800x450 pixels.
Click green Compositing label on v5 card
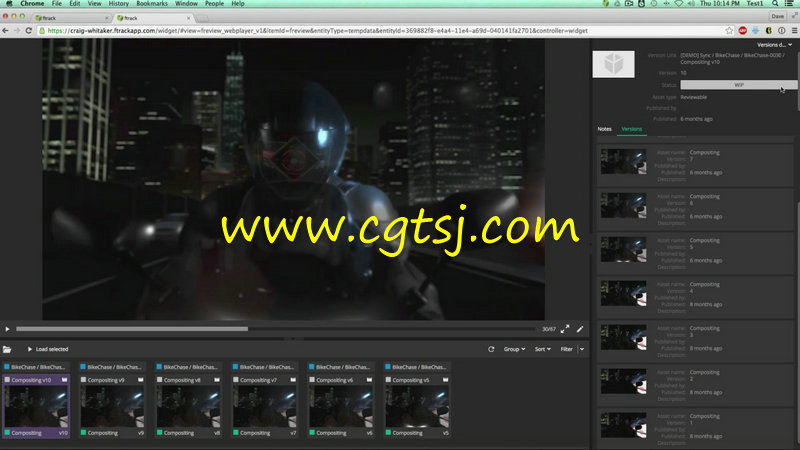[x=407, y=433]
